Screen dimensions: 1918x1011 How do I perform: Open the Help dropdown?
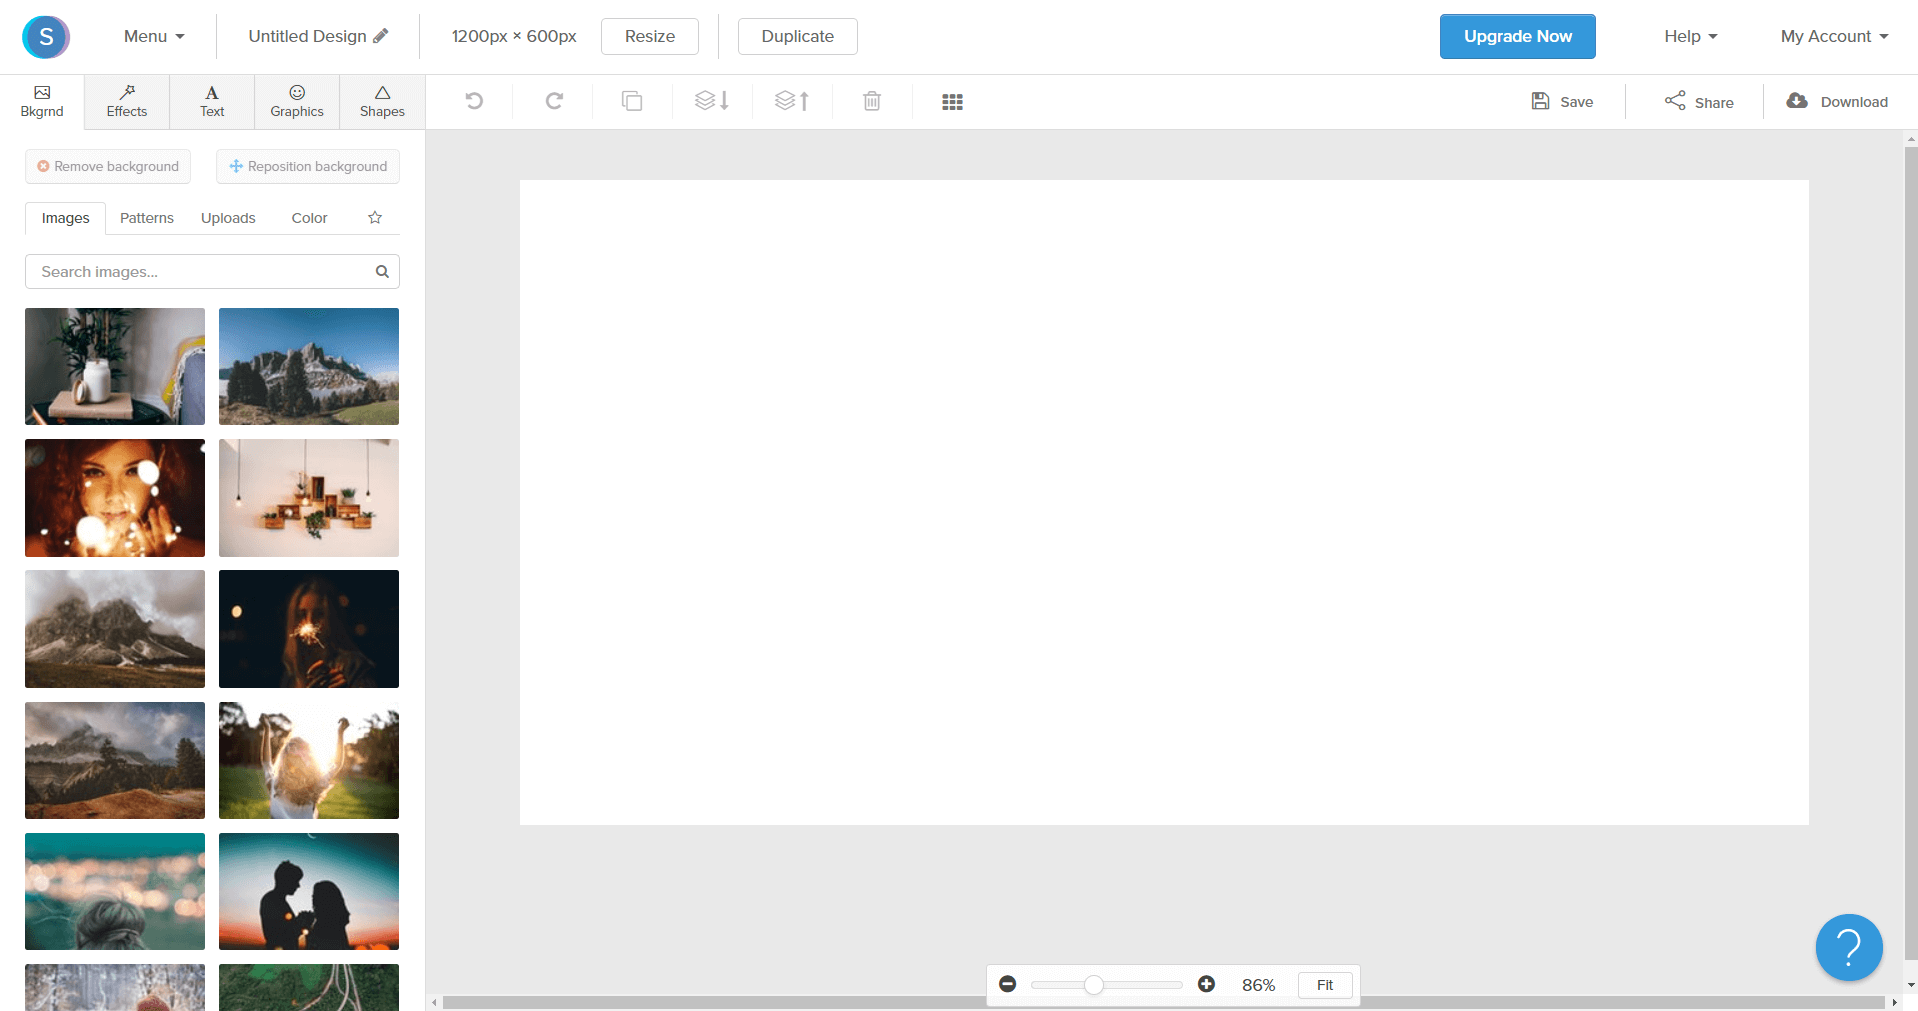1690,36
